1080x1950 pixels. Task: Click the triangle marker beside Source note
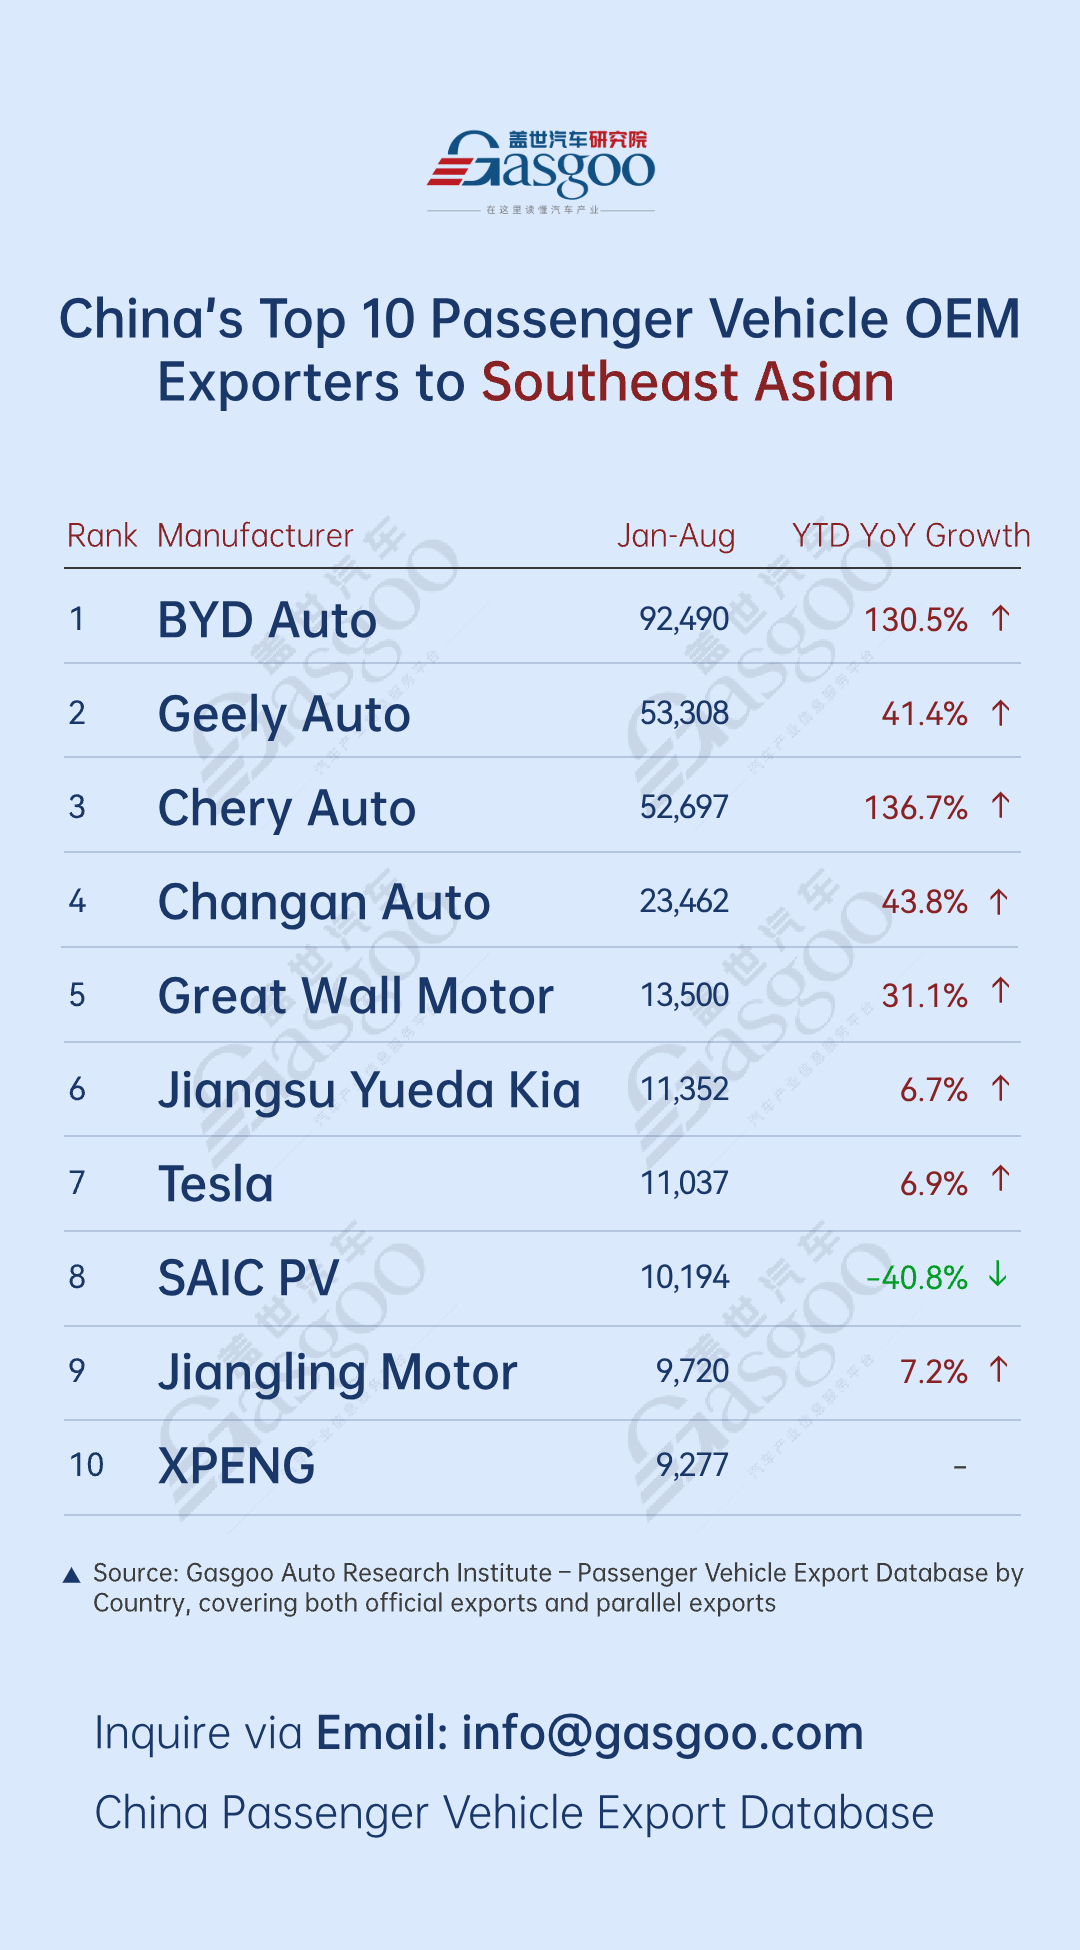[72, 1576]
